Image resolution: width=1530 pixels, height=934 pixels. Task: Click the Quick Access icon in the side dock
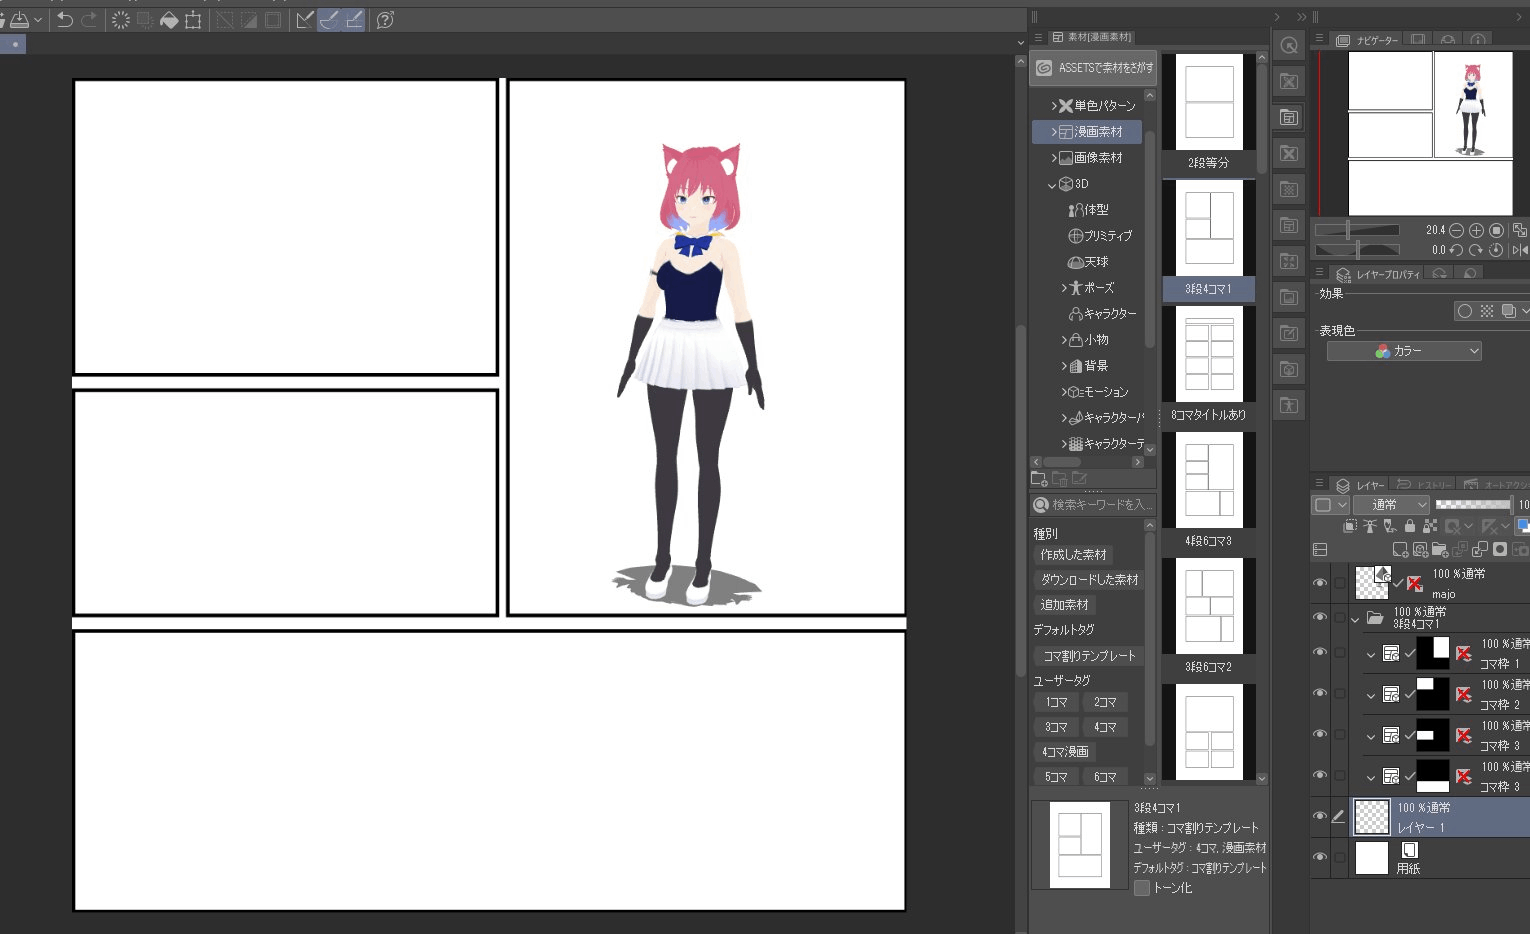pos(1289,45)
